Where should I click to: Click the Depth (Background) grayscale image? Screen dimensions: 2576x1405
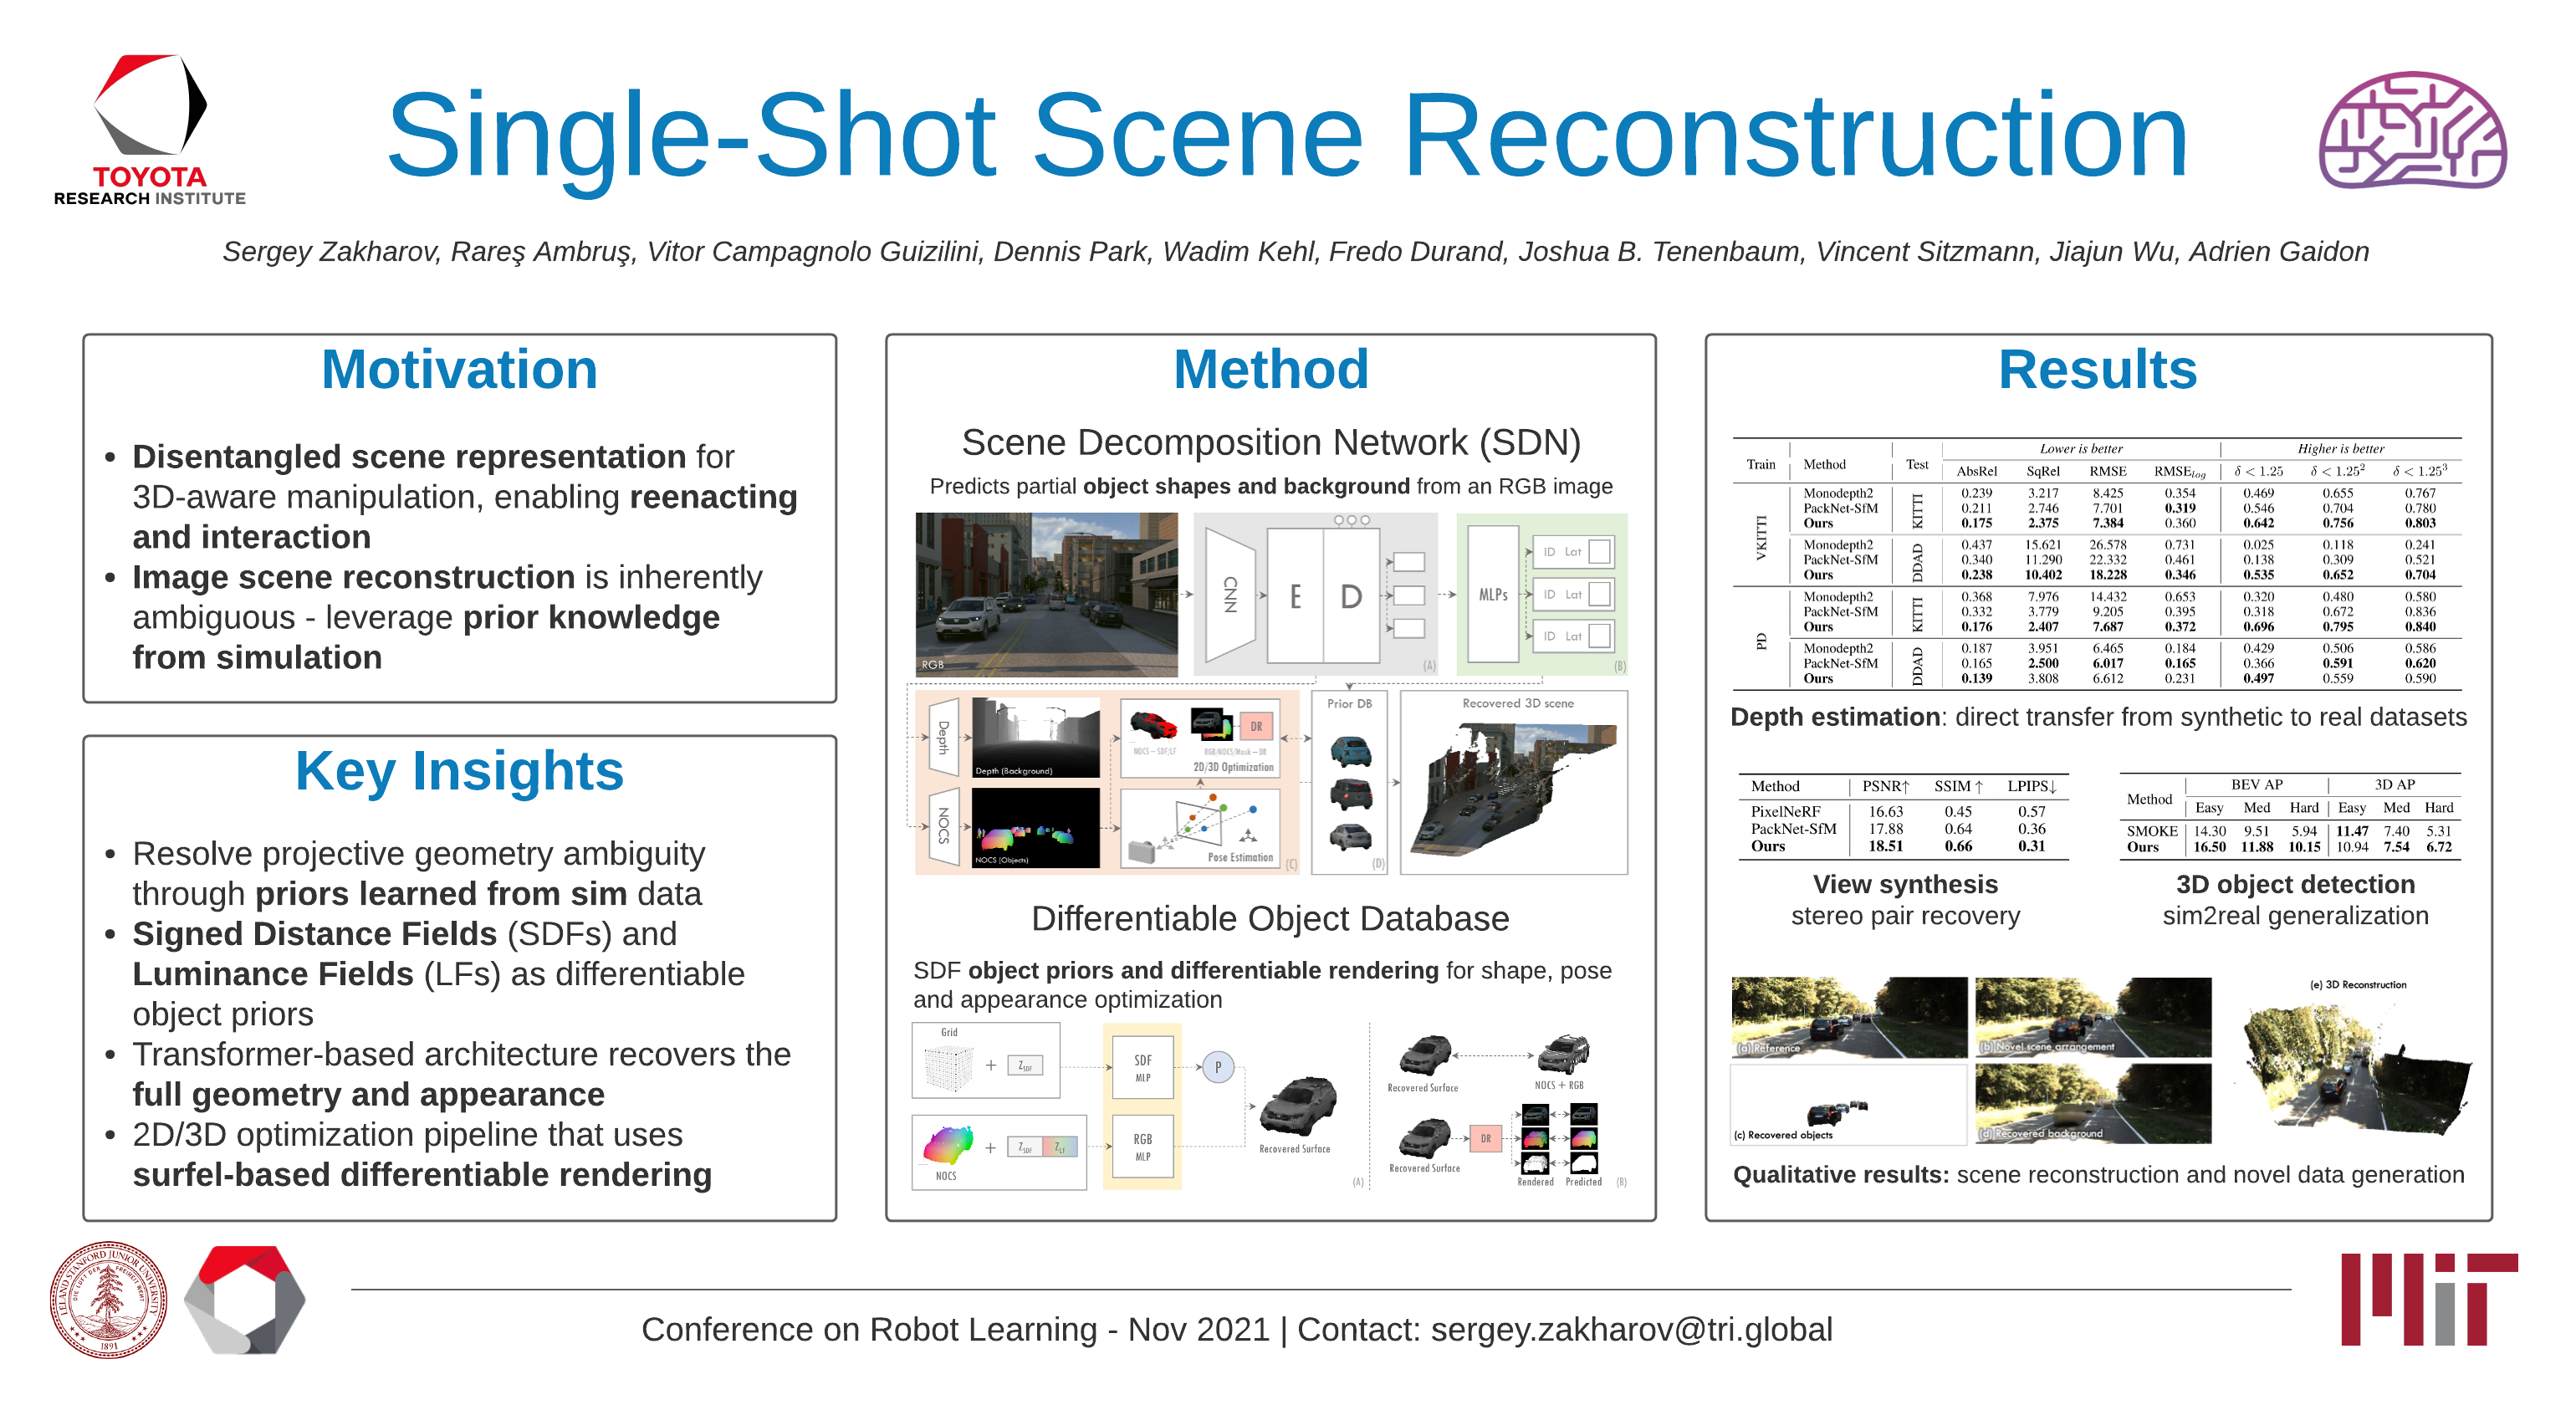1035,738
